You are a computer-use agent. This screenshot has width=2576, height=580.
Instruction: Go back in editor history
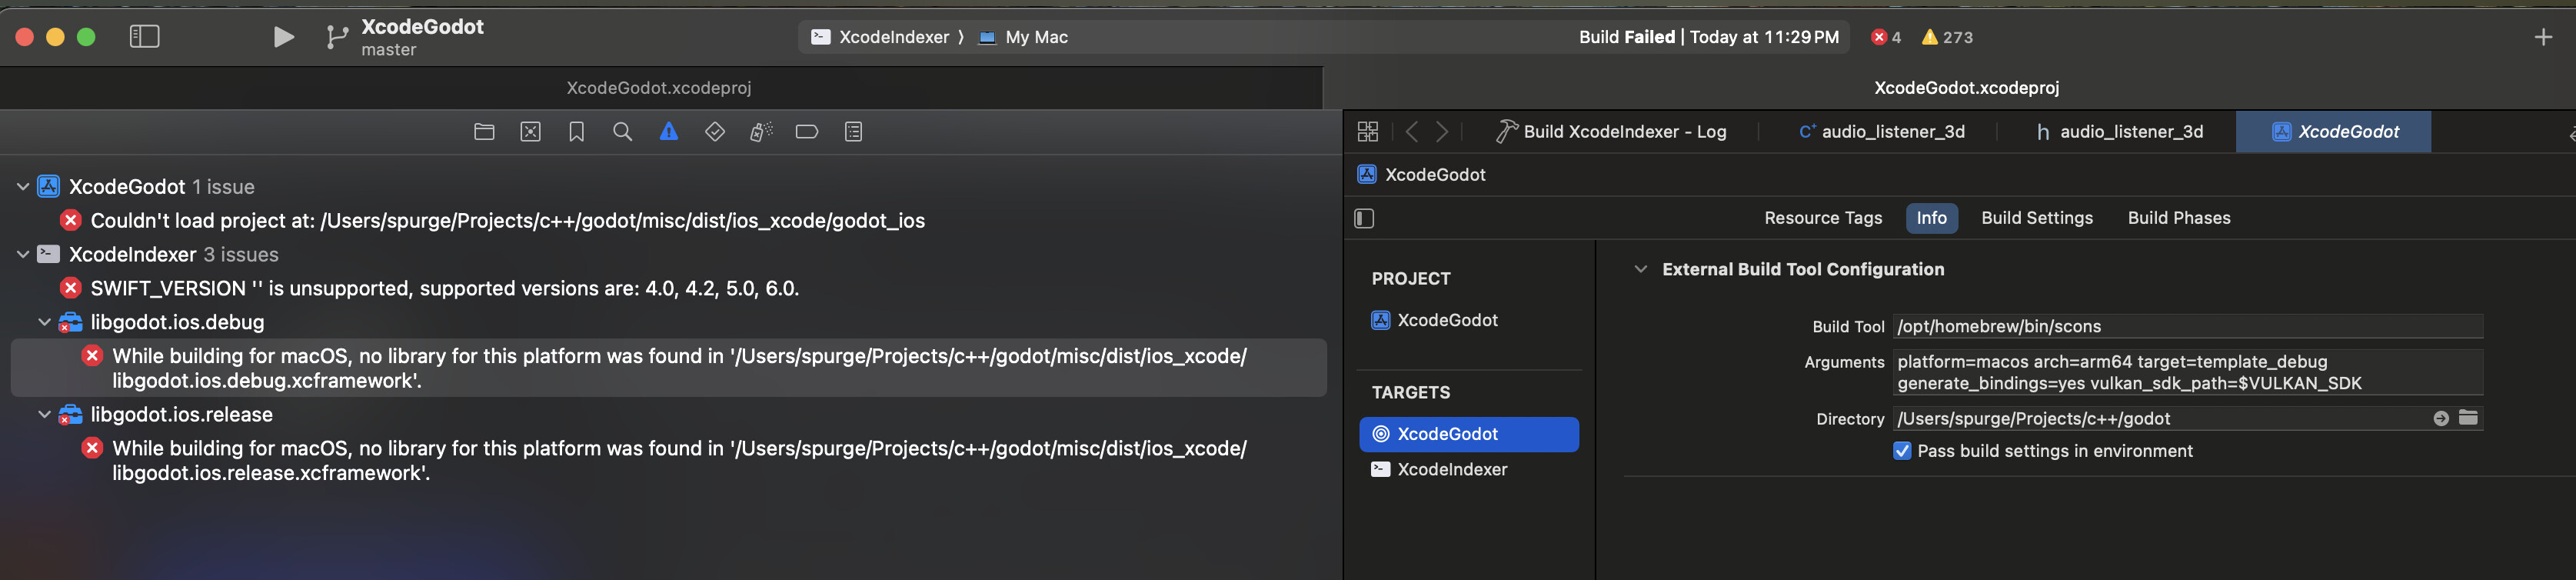pos(1412,132)
